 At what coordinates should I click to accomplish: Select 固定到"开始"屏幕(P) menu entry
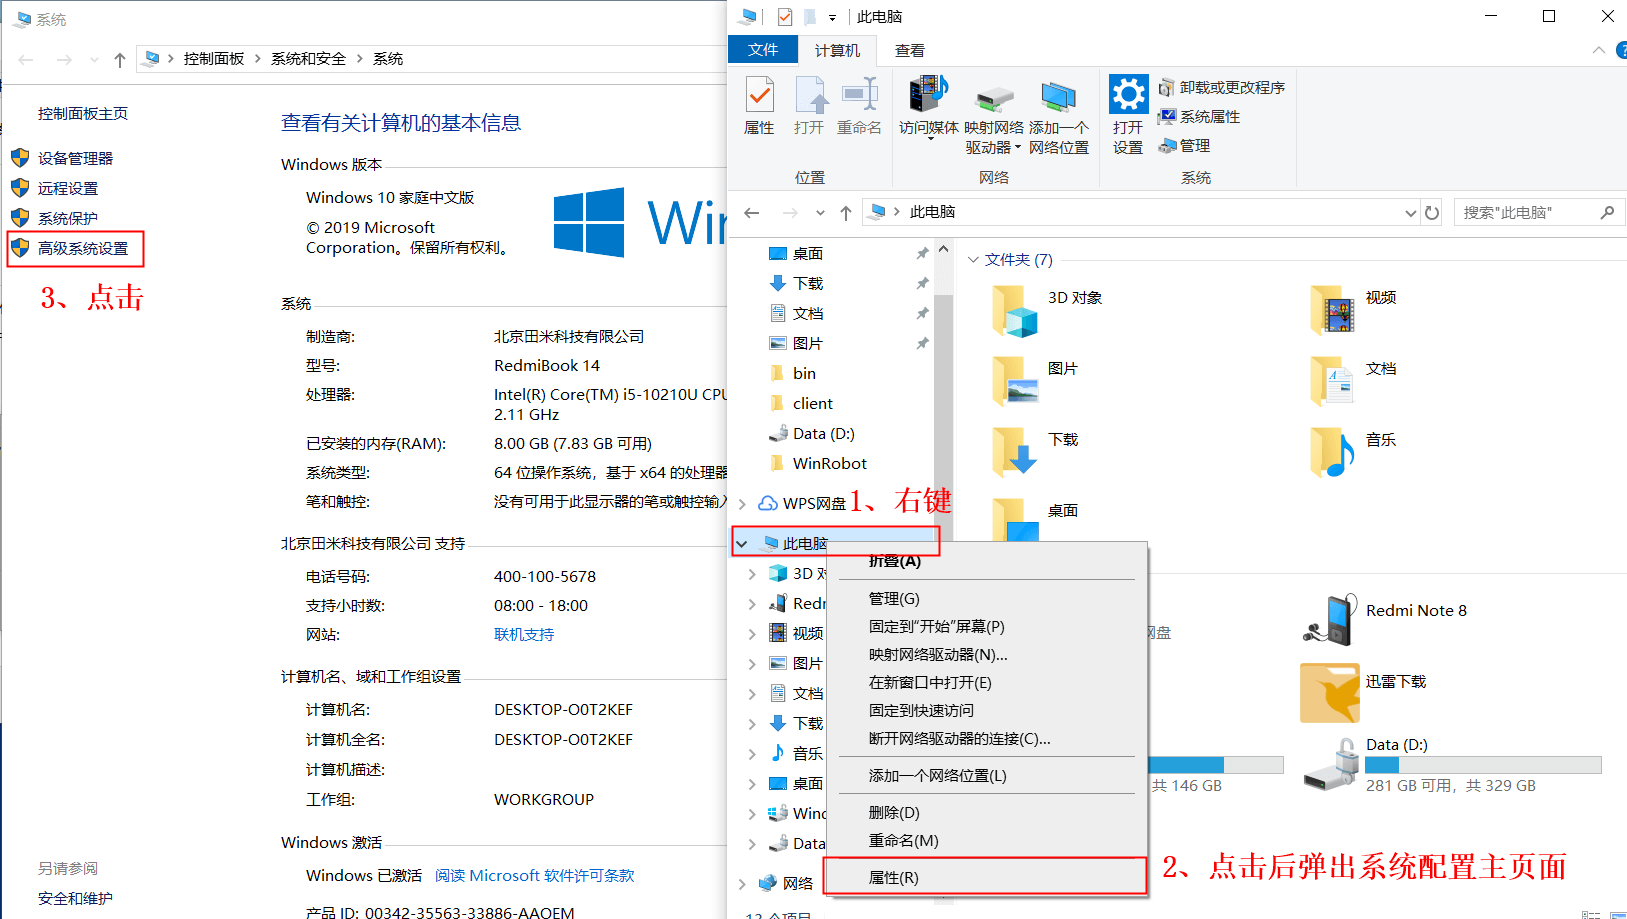(x=986, y=626)
